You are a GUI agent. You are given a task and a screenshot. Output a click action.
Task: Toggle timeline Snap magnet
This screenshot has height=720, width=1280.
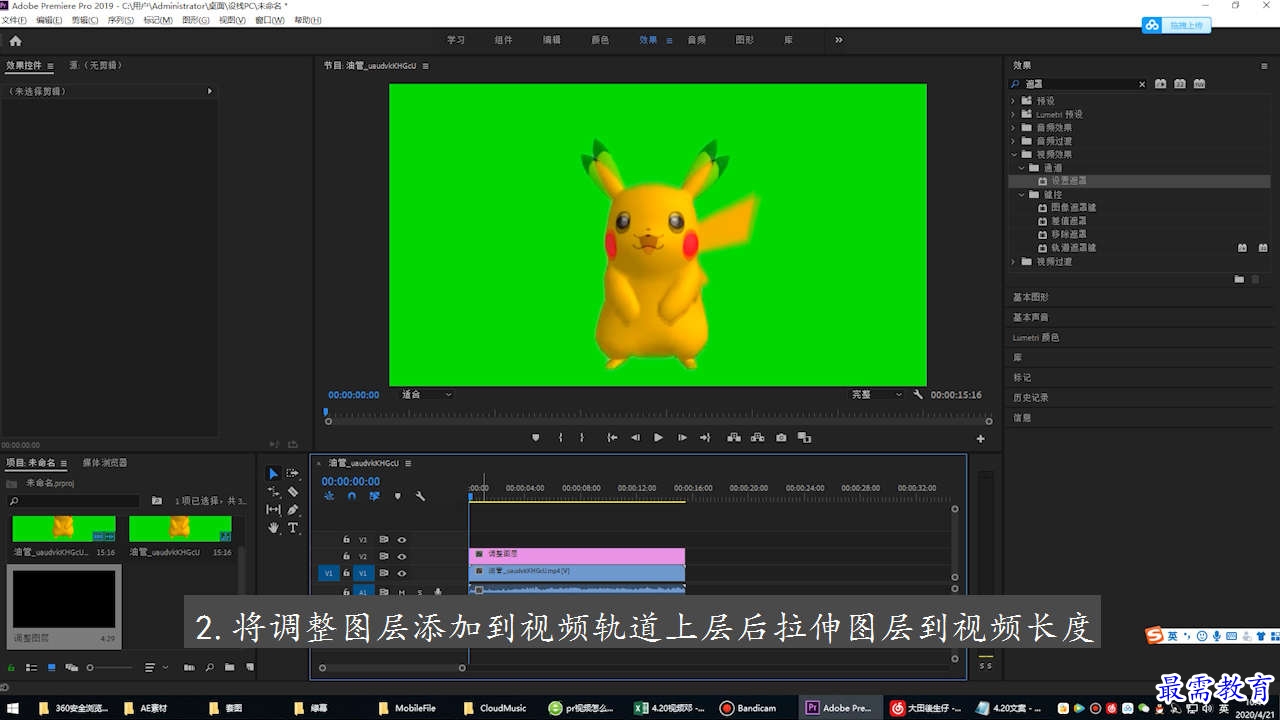352,496
